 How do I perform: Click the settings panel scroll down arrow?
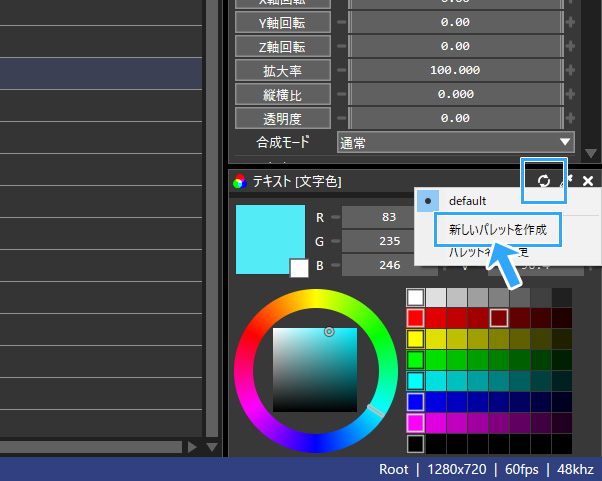(x=591, y=153)
